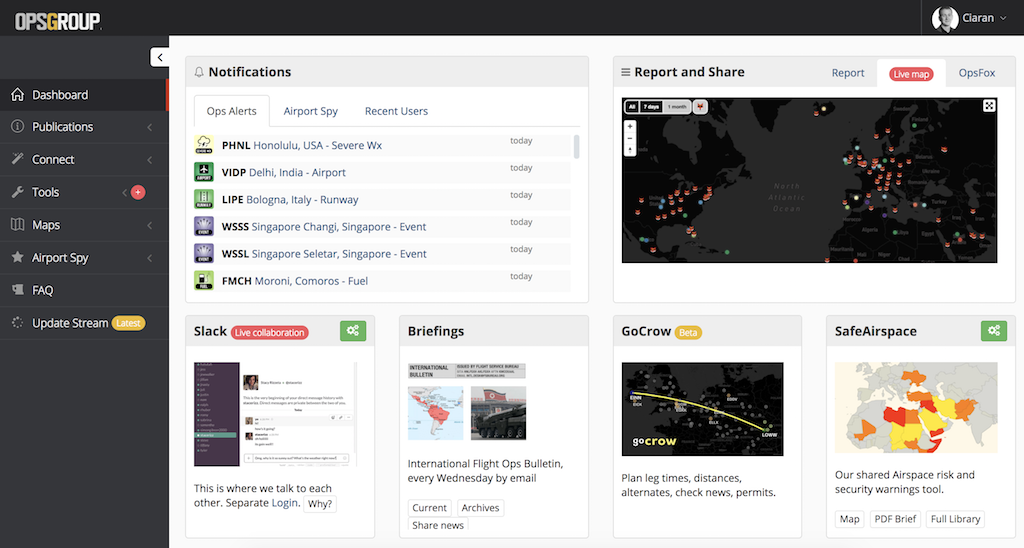Collapse the sidebar with the arrow button
Viewport: 1024px width, 548px height.
[x=159, y=57]
